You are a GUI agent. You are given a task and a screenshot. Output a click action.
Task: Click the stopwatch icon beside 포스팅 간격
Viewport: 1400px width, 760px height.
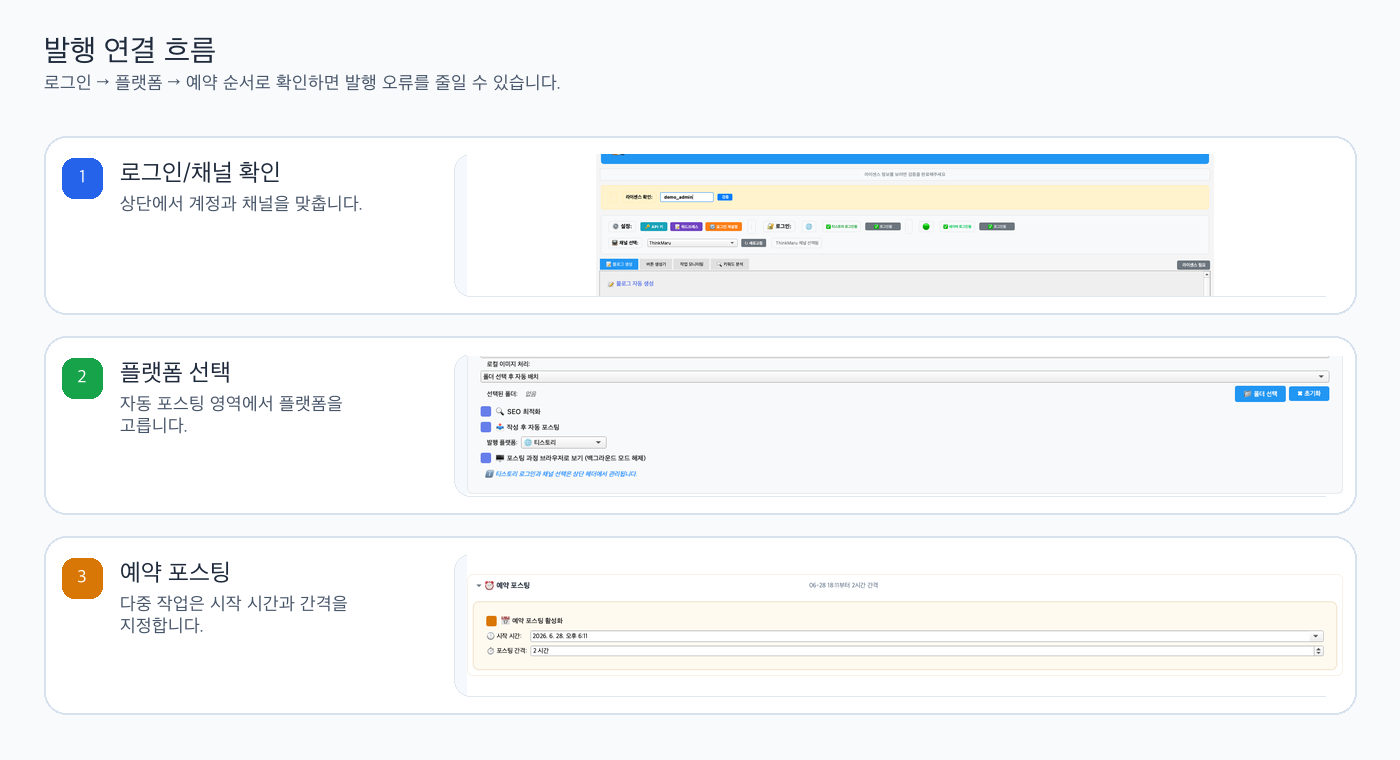490,651
